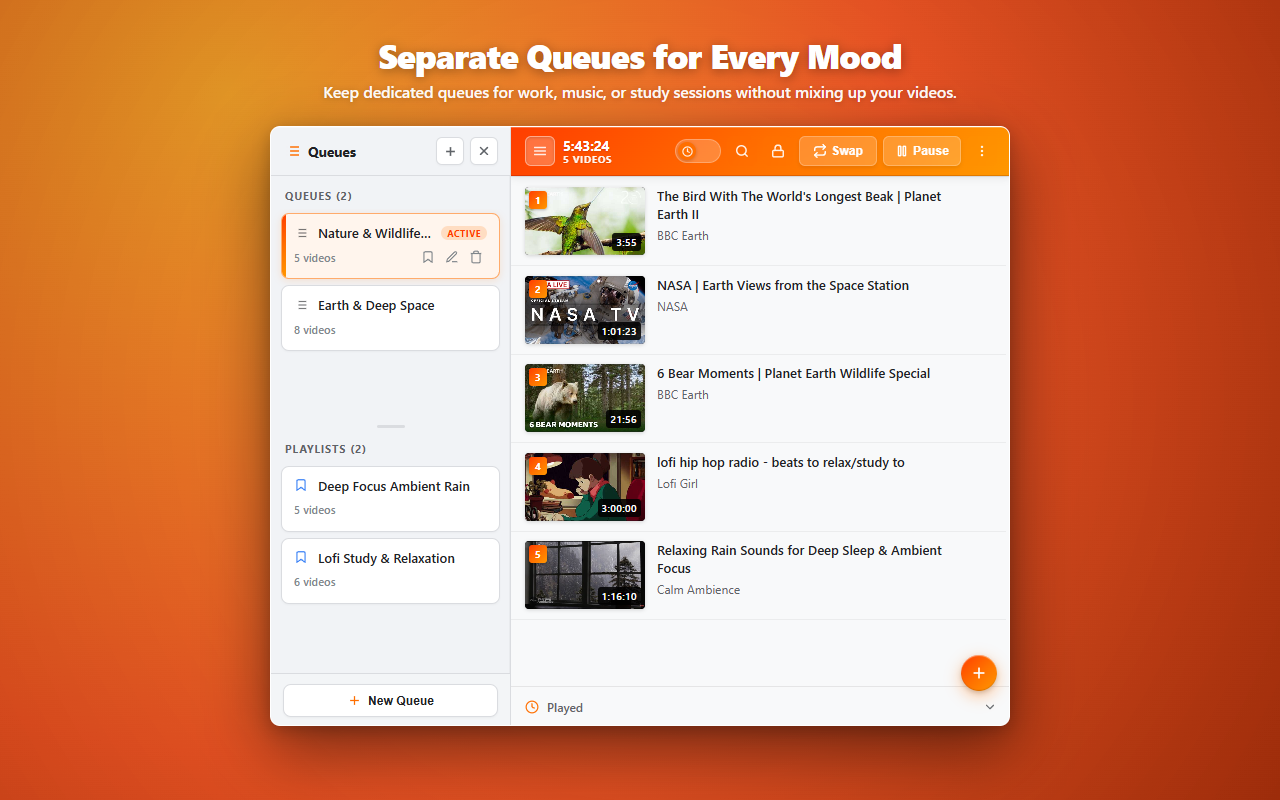Click 'Relaxing Rain Sounds for Deep Sleep' title
1280x800 pixels.
point(799,559)
